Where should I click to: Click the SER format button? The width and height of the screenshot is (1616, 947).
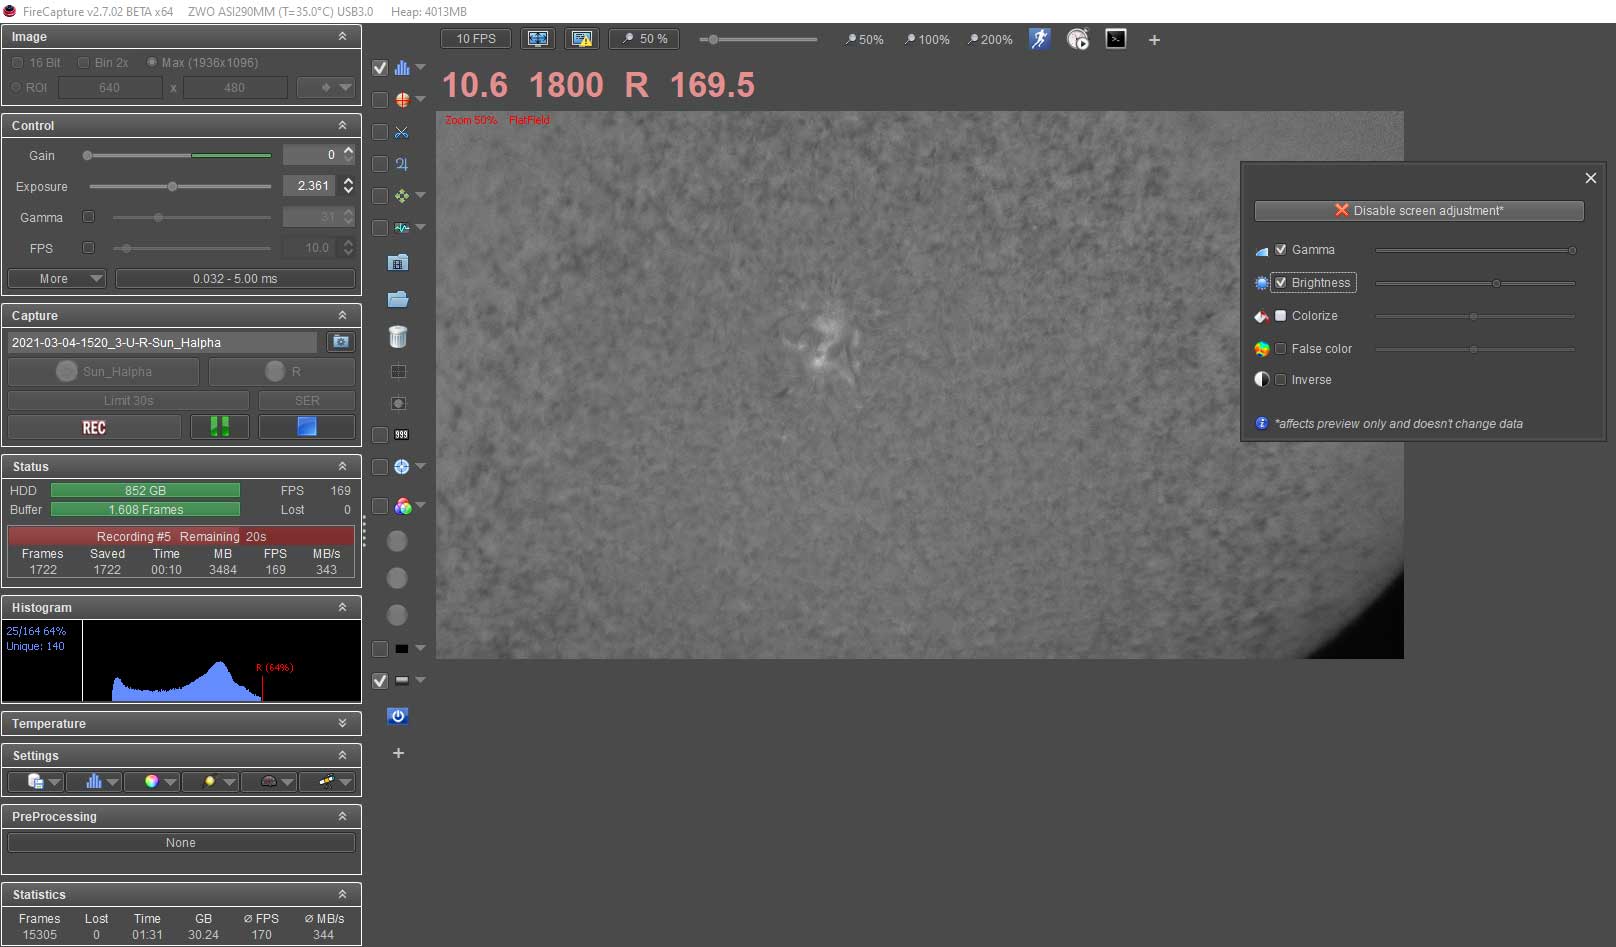[307, 401]
